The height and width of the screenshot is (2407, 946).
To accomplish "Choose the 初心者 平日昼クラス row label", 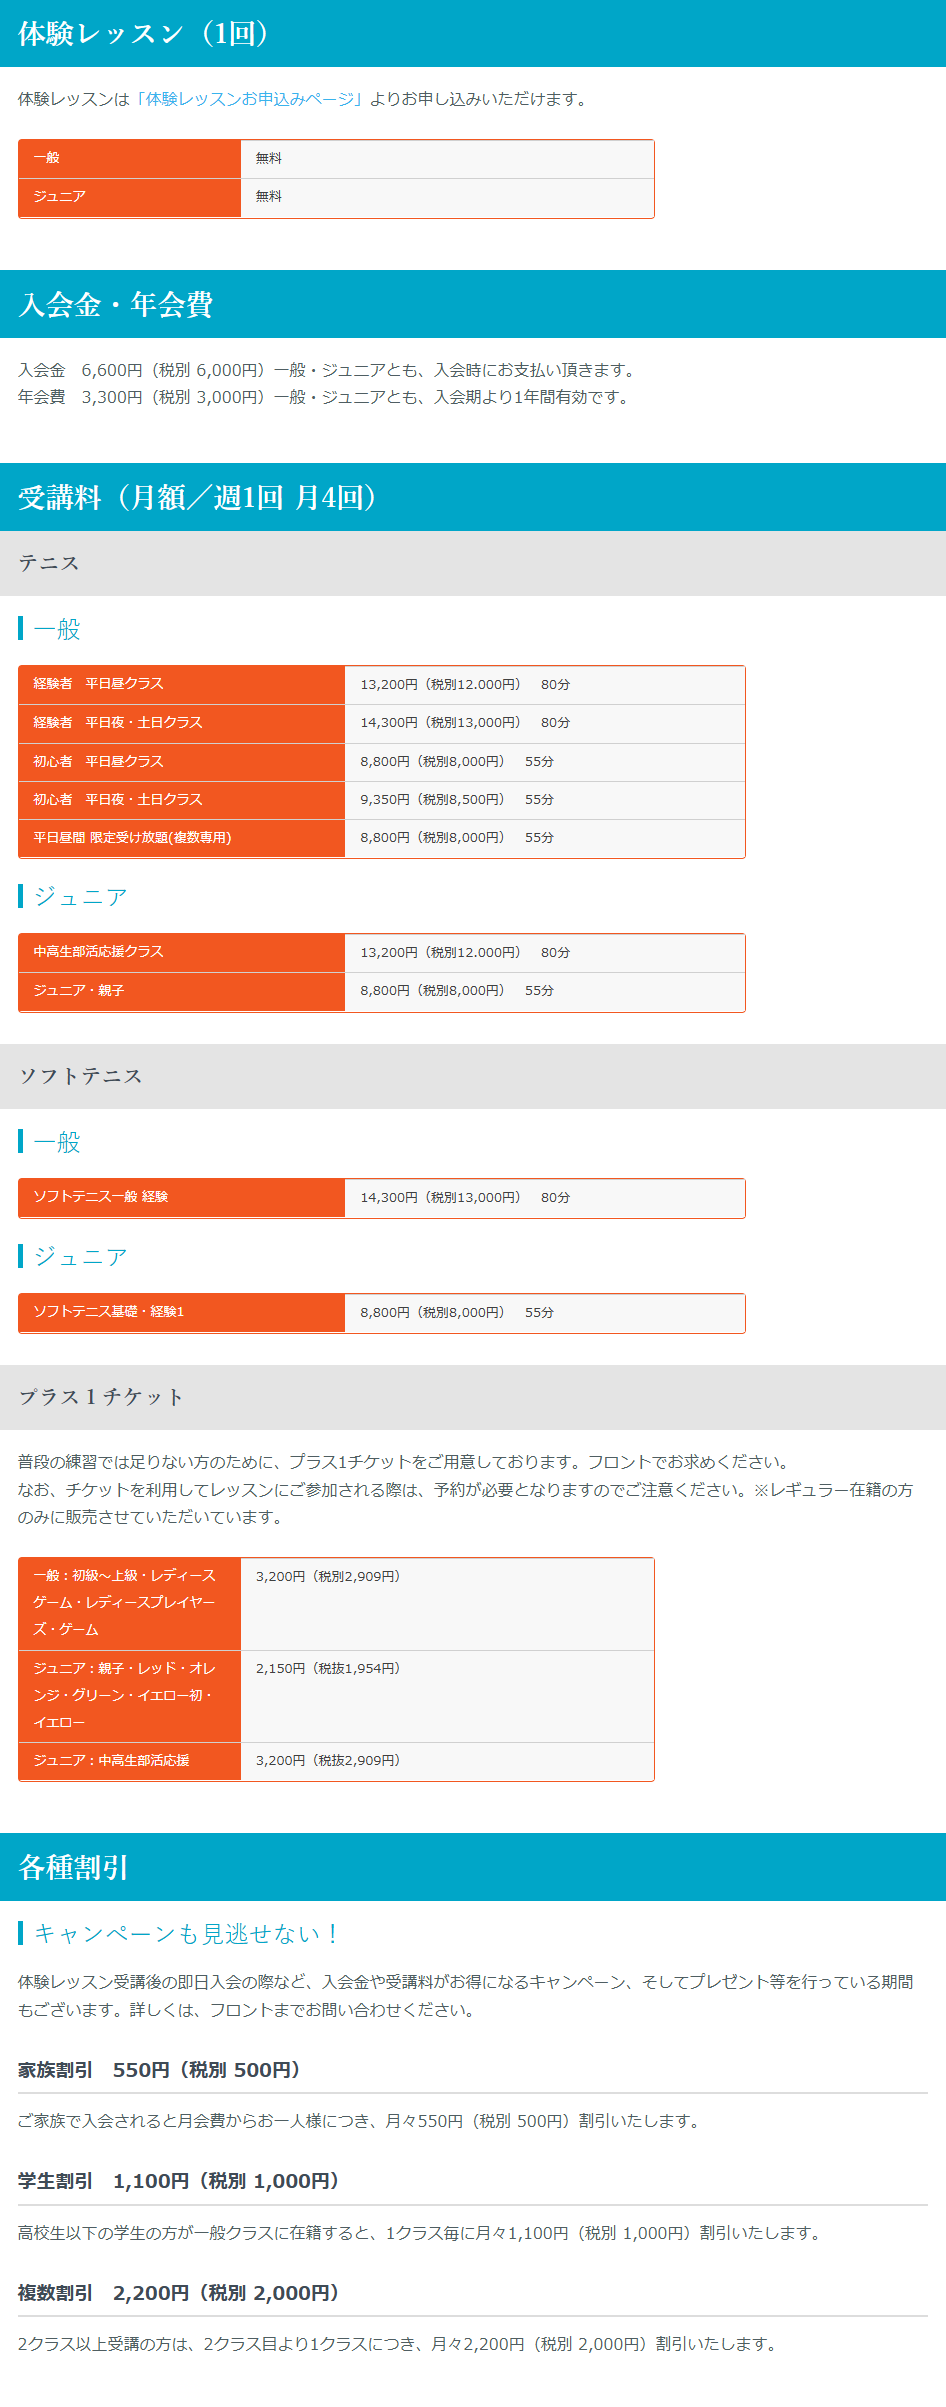I will tap(98, 762).
